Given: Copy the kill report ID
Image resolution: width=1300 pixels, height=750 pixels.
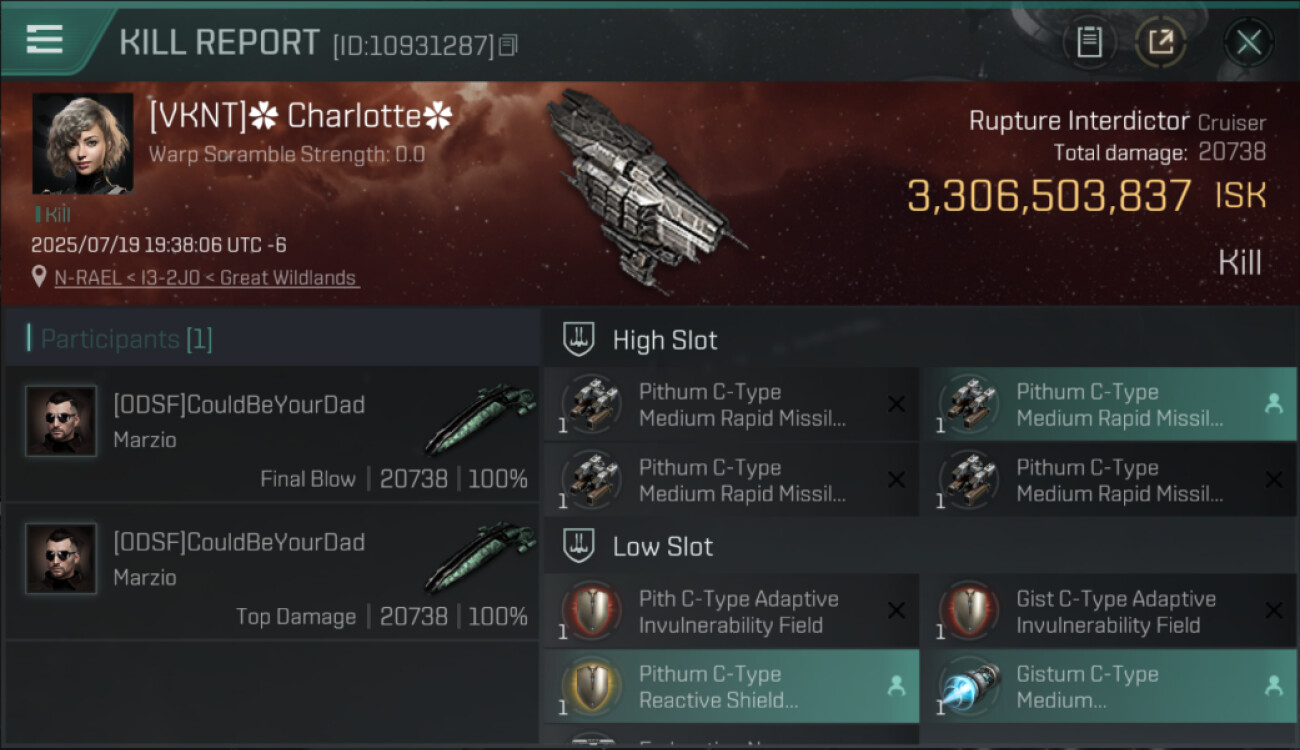Looking at the screenshot, I should [509, 45].
